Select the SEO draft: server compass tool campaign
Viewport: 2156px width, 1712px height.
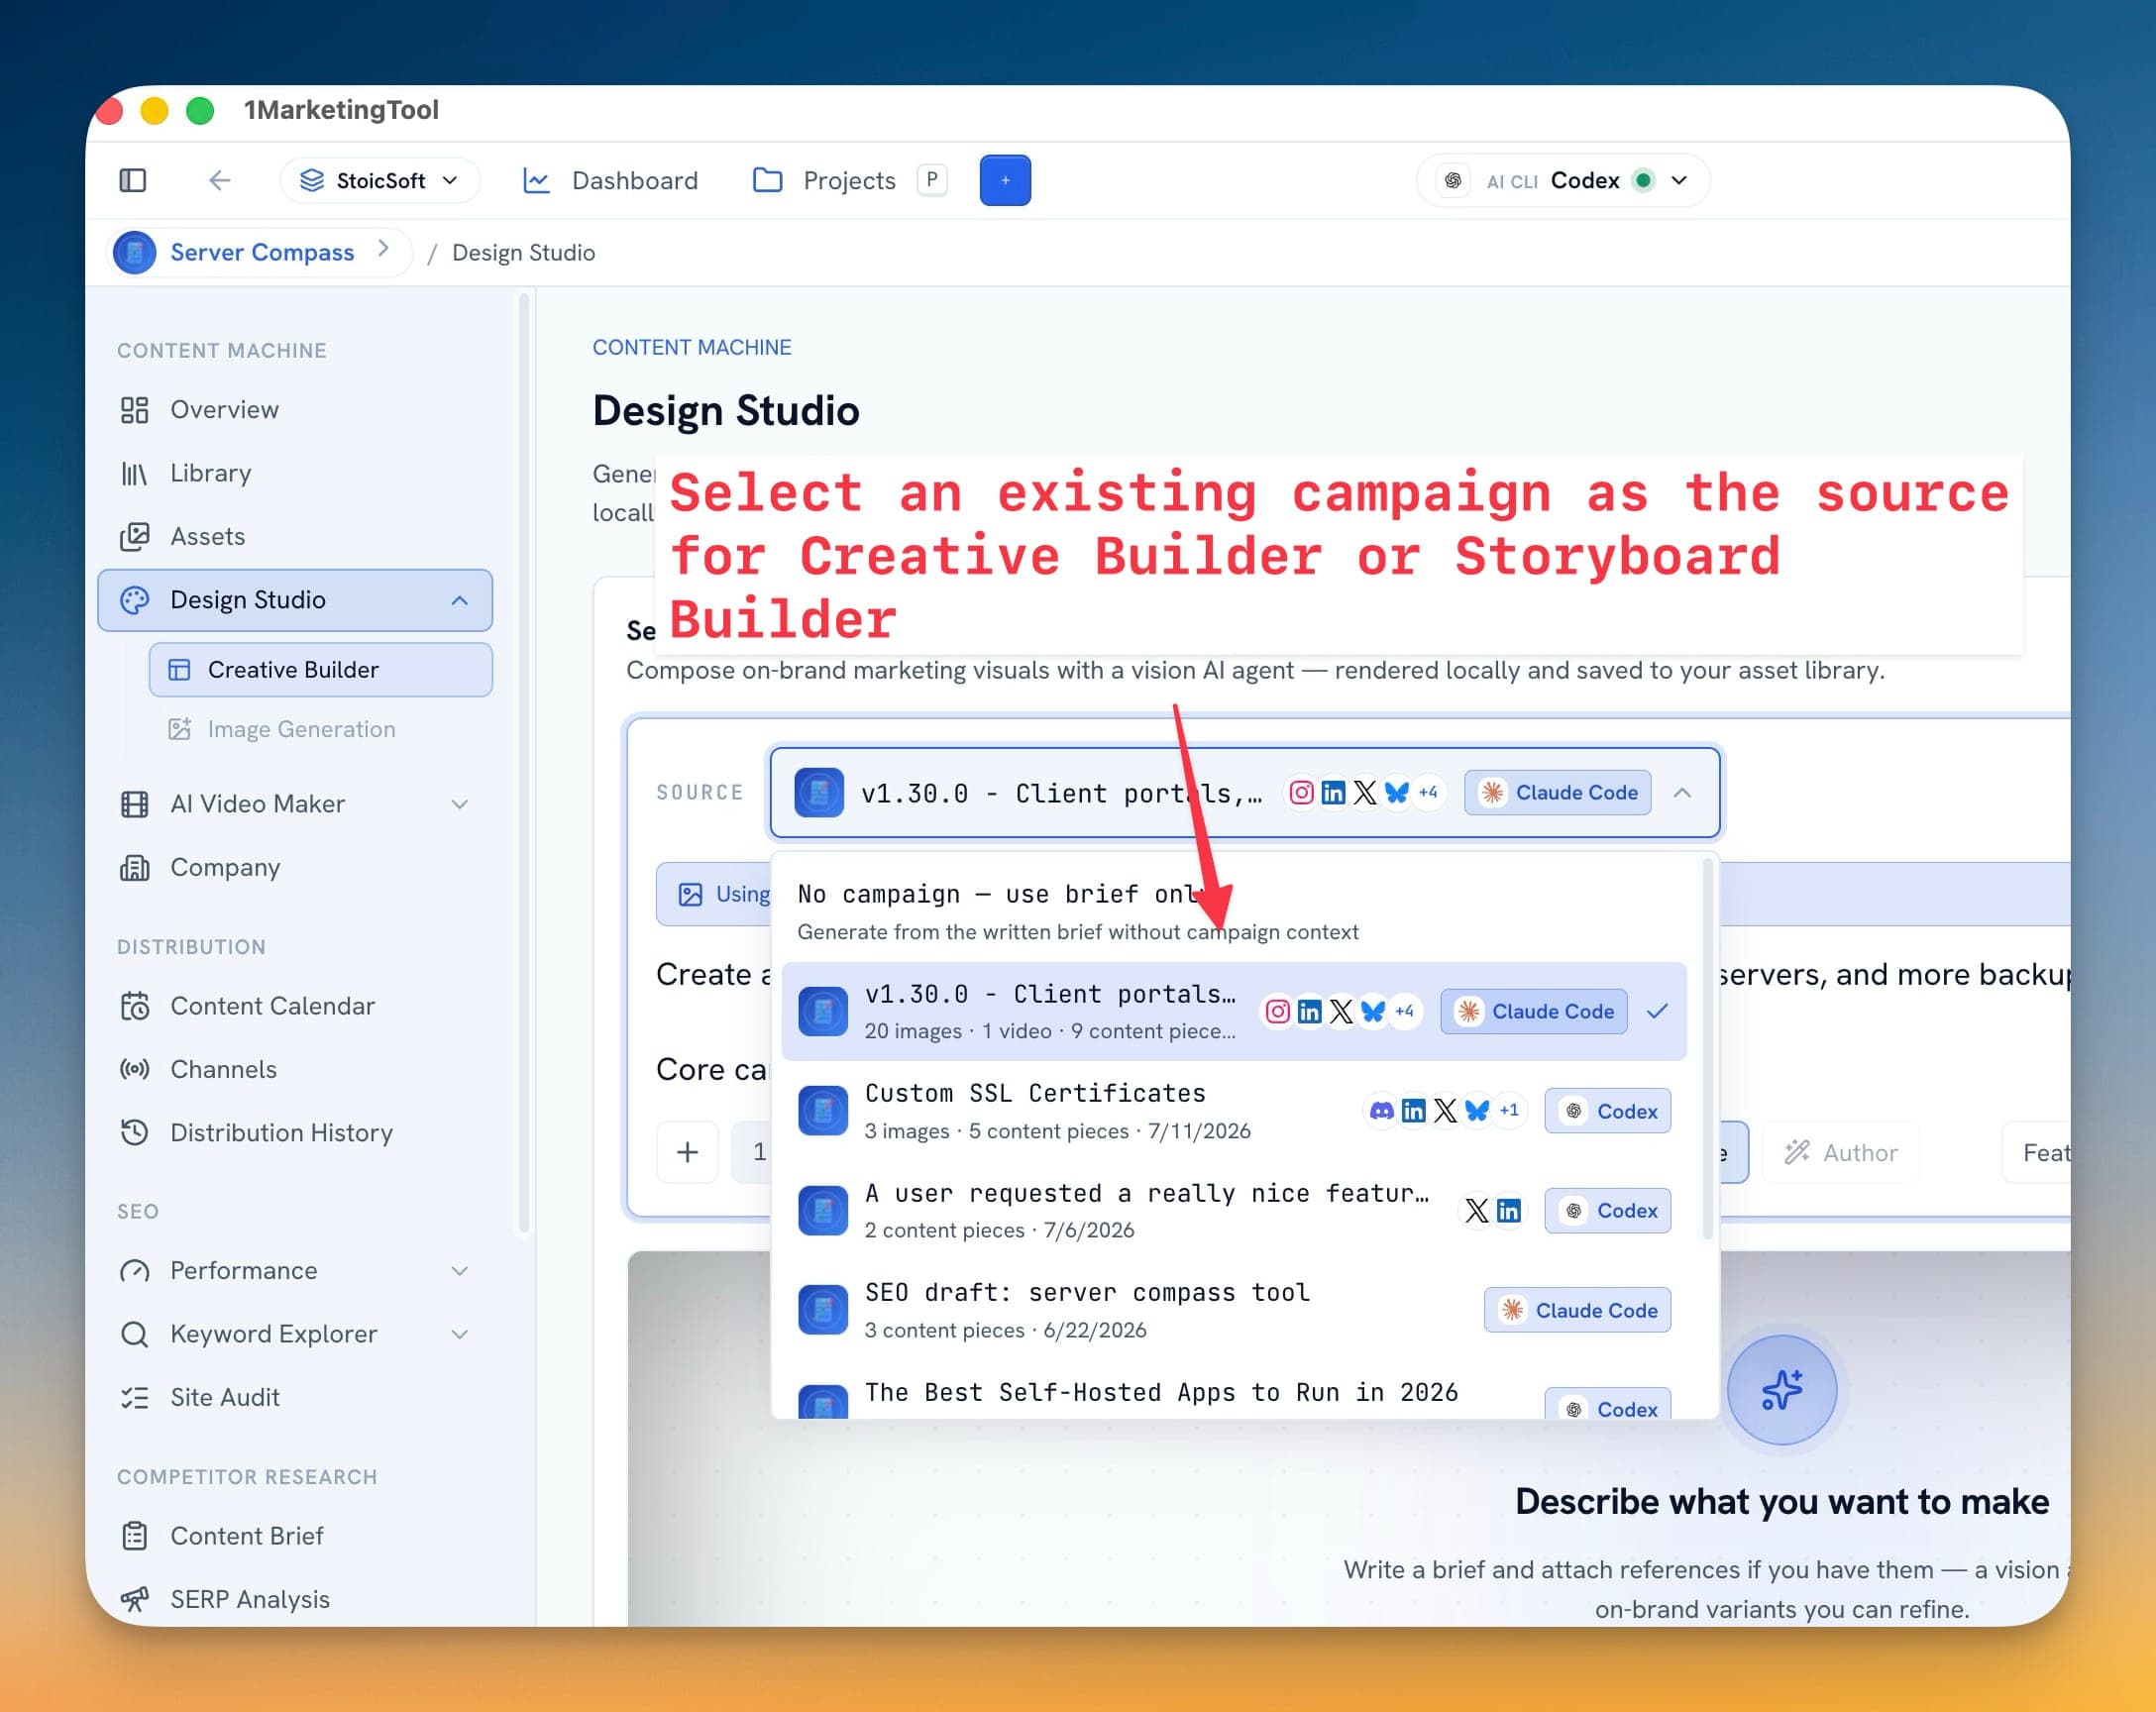click(x=1234, y=1310)
